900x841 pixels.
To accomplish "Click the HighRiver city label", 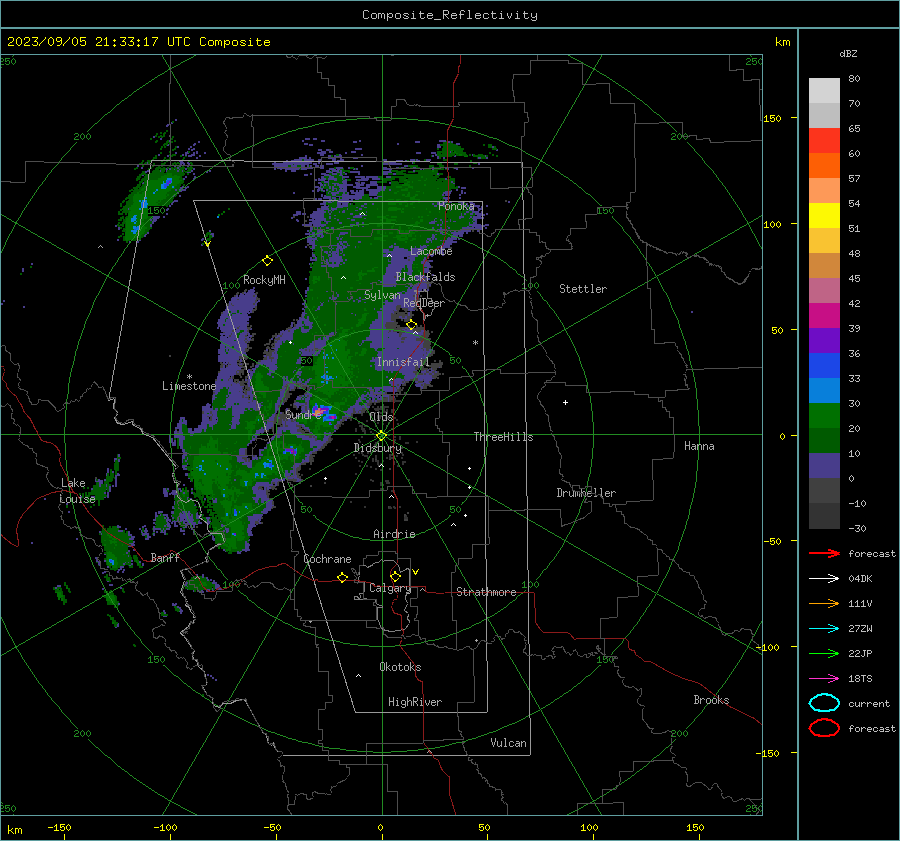I will point(415,702).
